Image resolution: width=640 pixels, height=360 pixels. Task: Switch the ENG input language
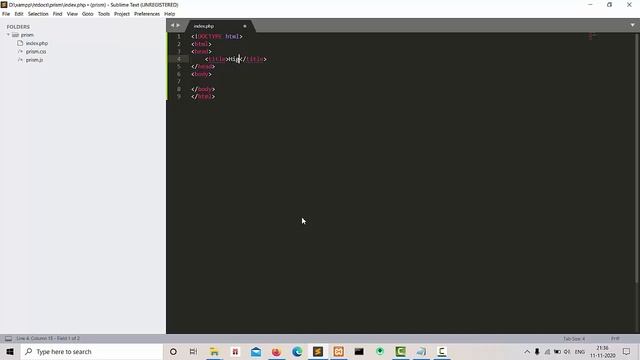click(x=580, y=352)
